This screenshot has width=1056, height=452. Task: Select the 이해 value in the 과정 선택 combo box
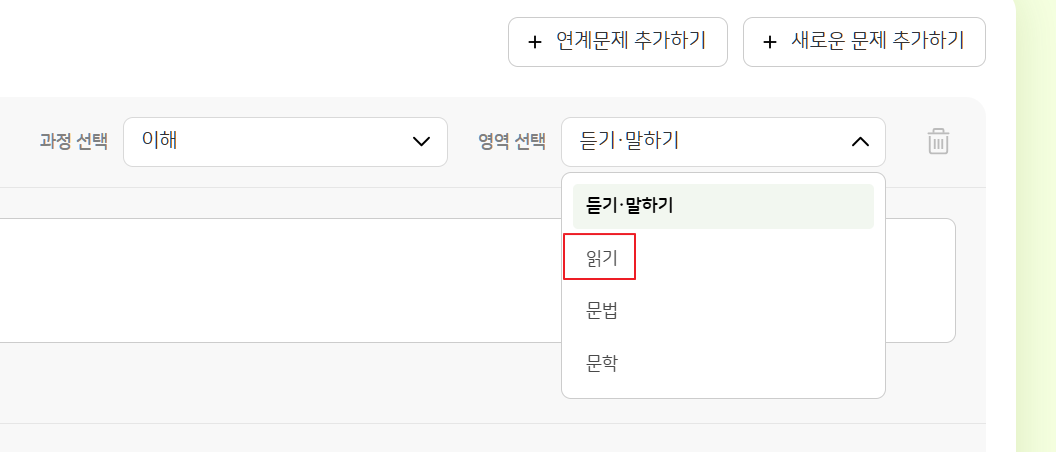coord(160,141)
